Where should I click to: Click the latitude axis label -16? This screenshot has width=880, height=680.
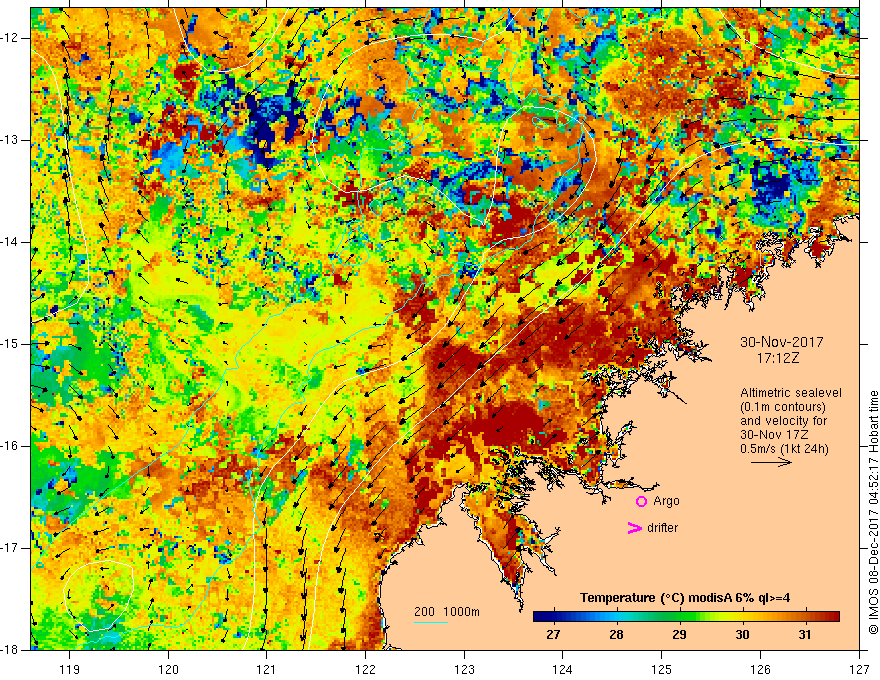11,447
